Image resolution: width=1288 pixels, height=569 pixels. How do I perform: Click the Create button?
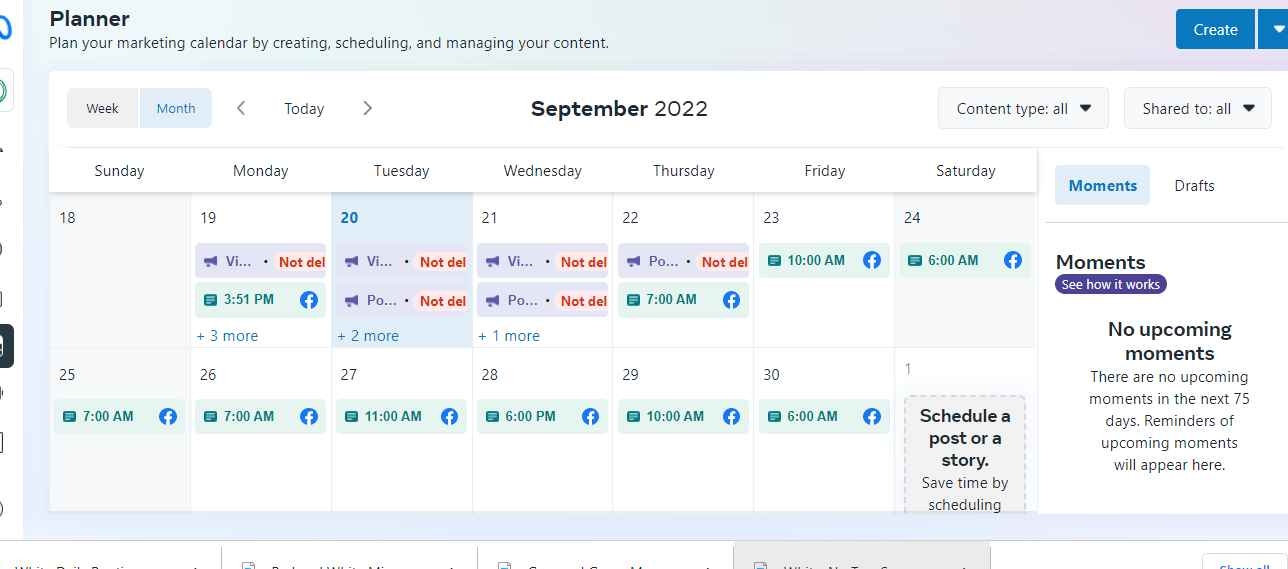click(x=1215, y=29)
